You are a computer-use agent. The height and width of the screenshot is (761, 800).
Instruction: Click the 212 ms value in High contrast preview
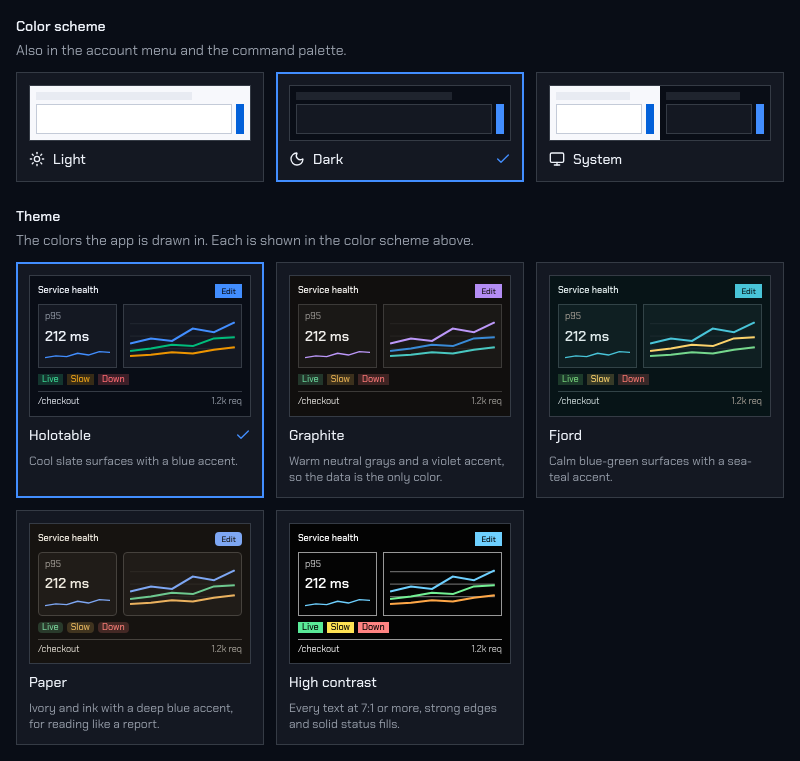point(327,584)
